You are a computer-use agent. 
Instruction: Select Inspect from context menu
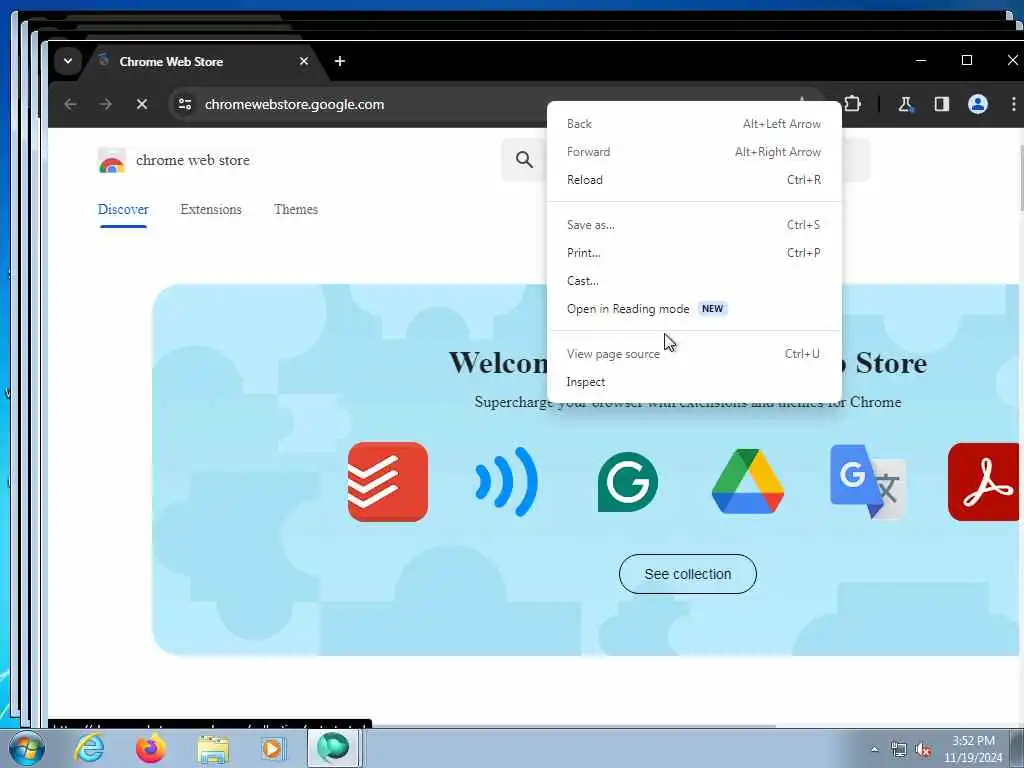pos(694,382)
